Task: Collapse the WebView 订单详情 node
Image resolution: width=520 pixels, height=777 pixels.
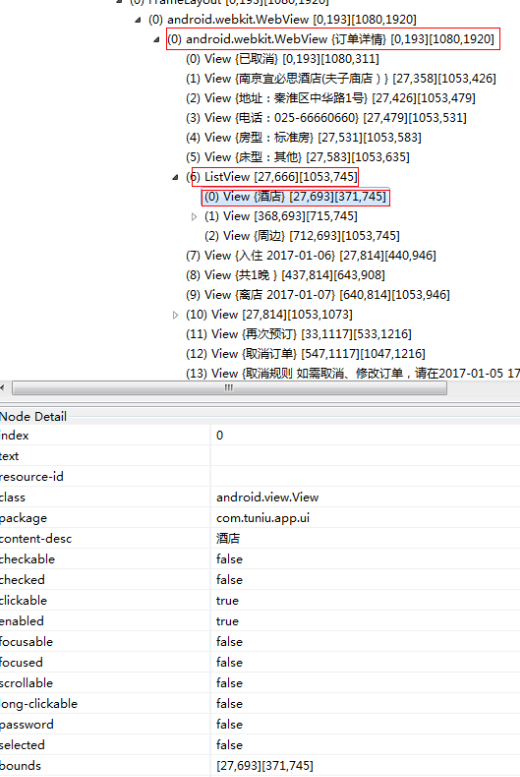Action: pos(157,40)
